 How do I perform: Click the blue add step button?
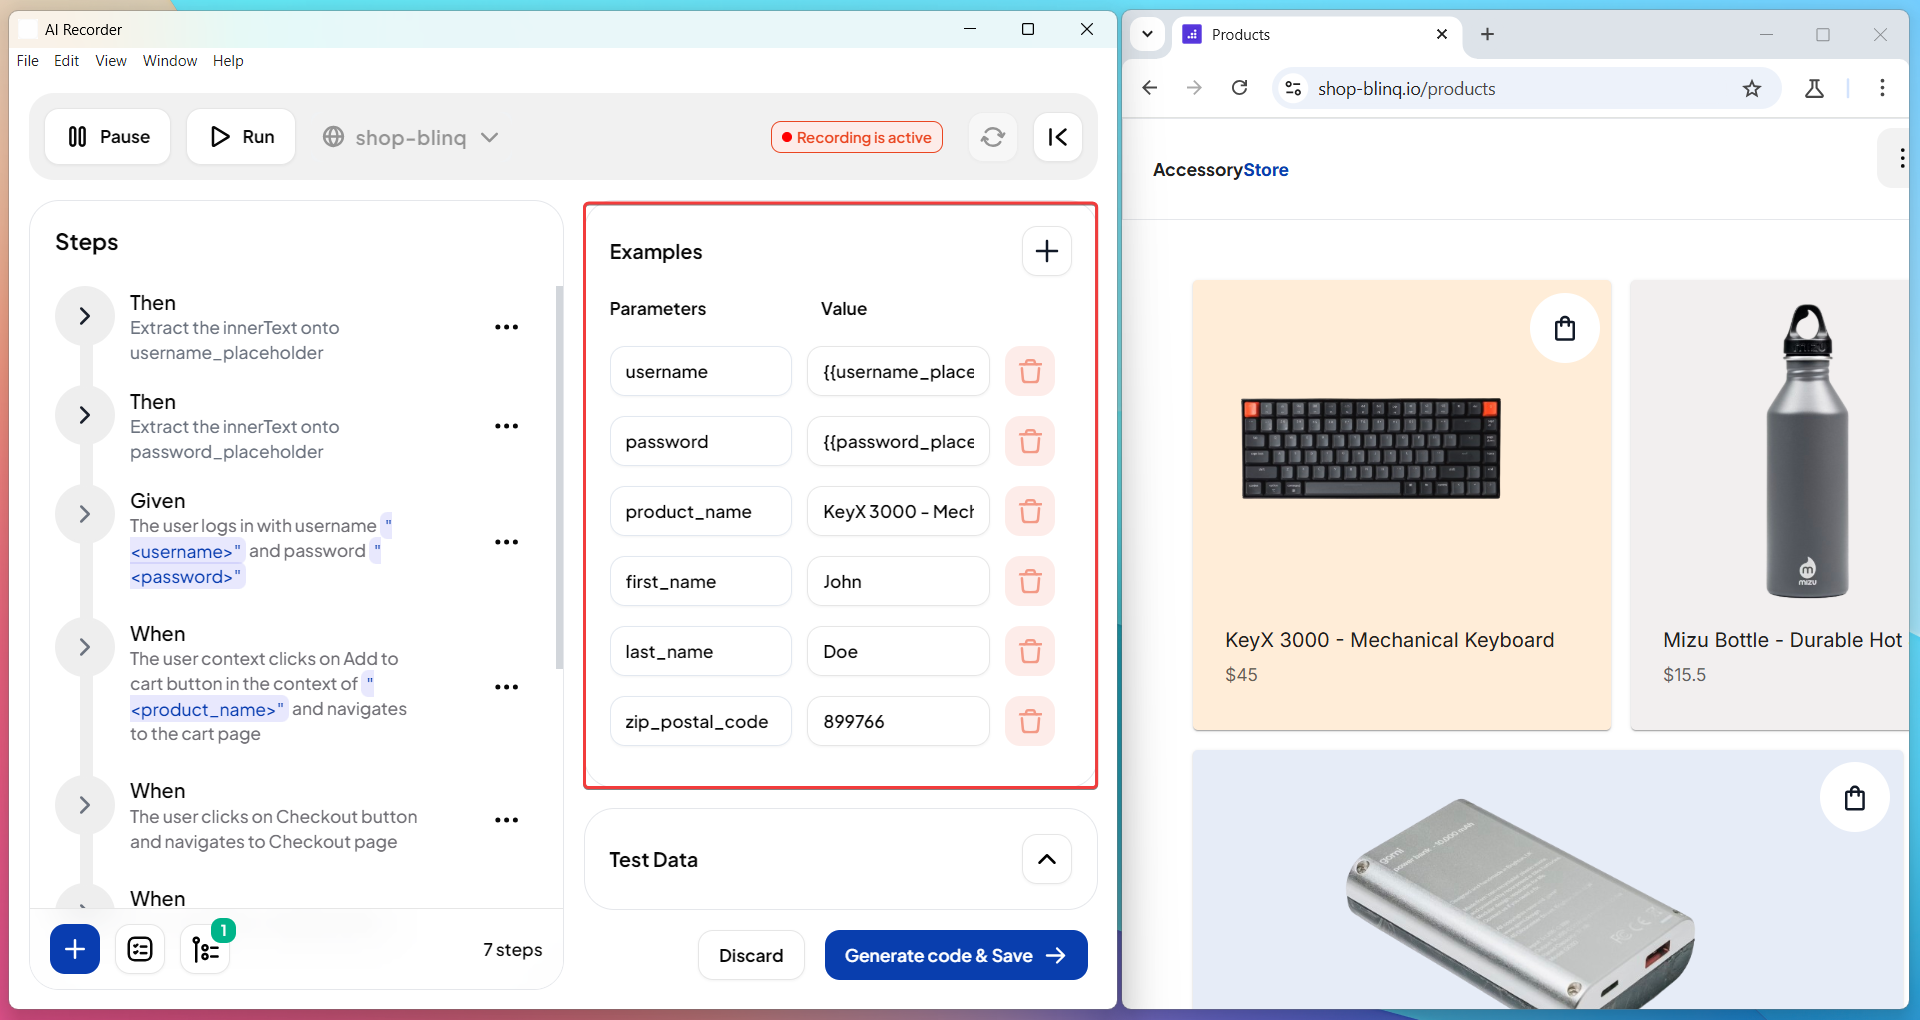[75, 949]
